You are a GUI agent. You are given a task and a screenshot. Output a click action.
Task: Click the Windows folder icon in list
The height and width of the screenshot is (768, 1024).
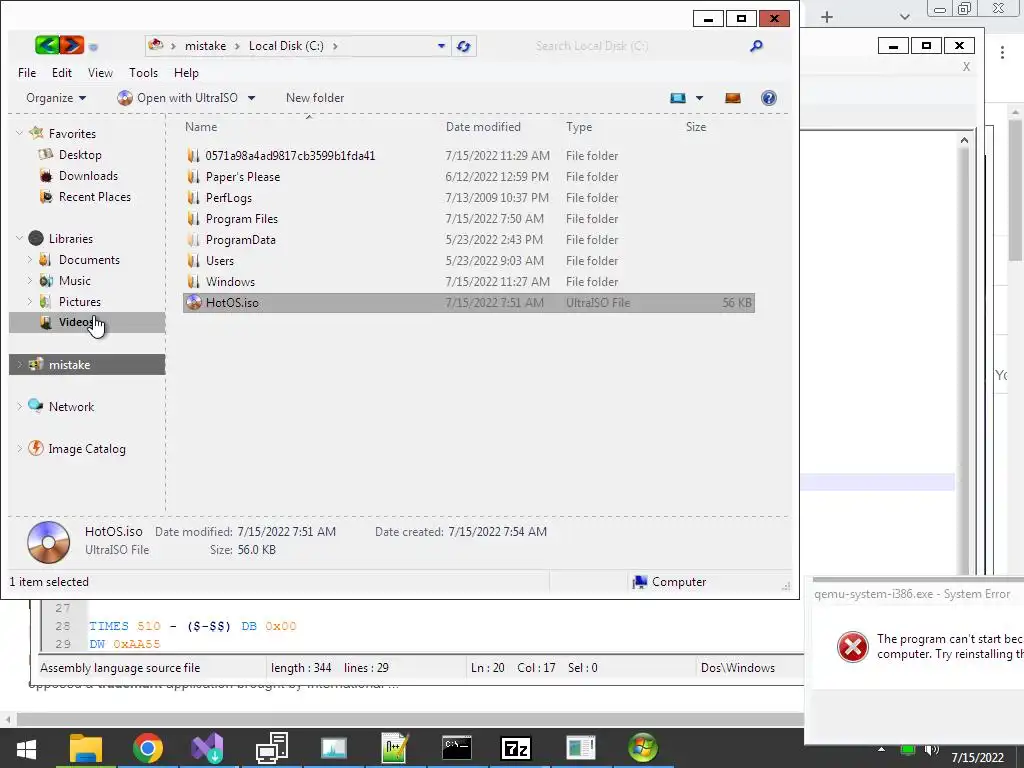193,281
